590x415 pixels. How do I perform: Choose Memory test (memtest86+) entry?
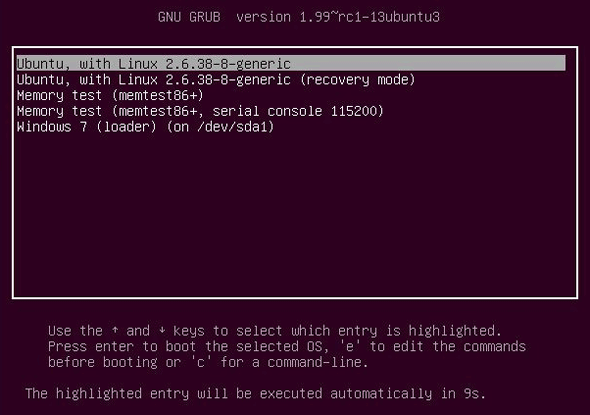pos(110,96)
